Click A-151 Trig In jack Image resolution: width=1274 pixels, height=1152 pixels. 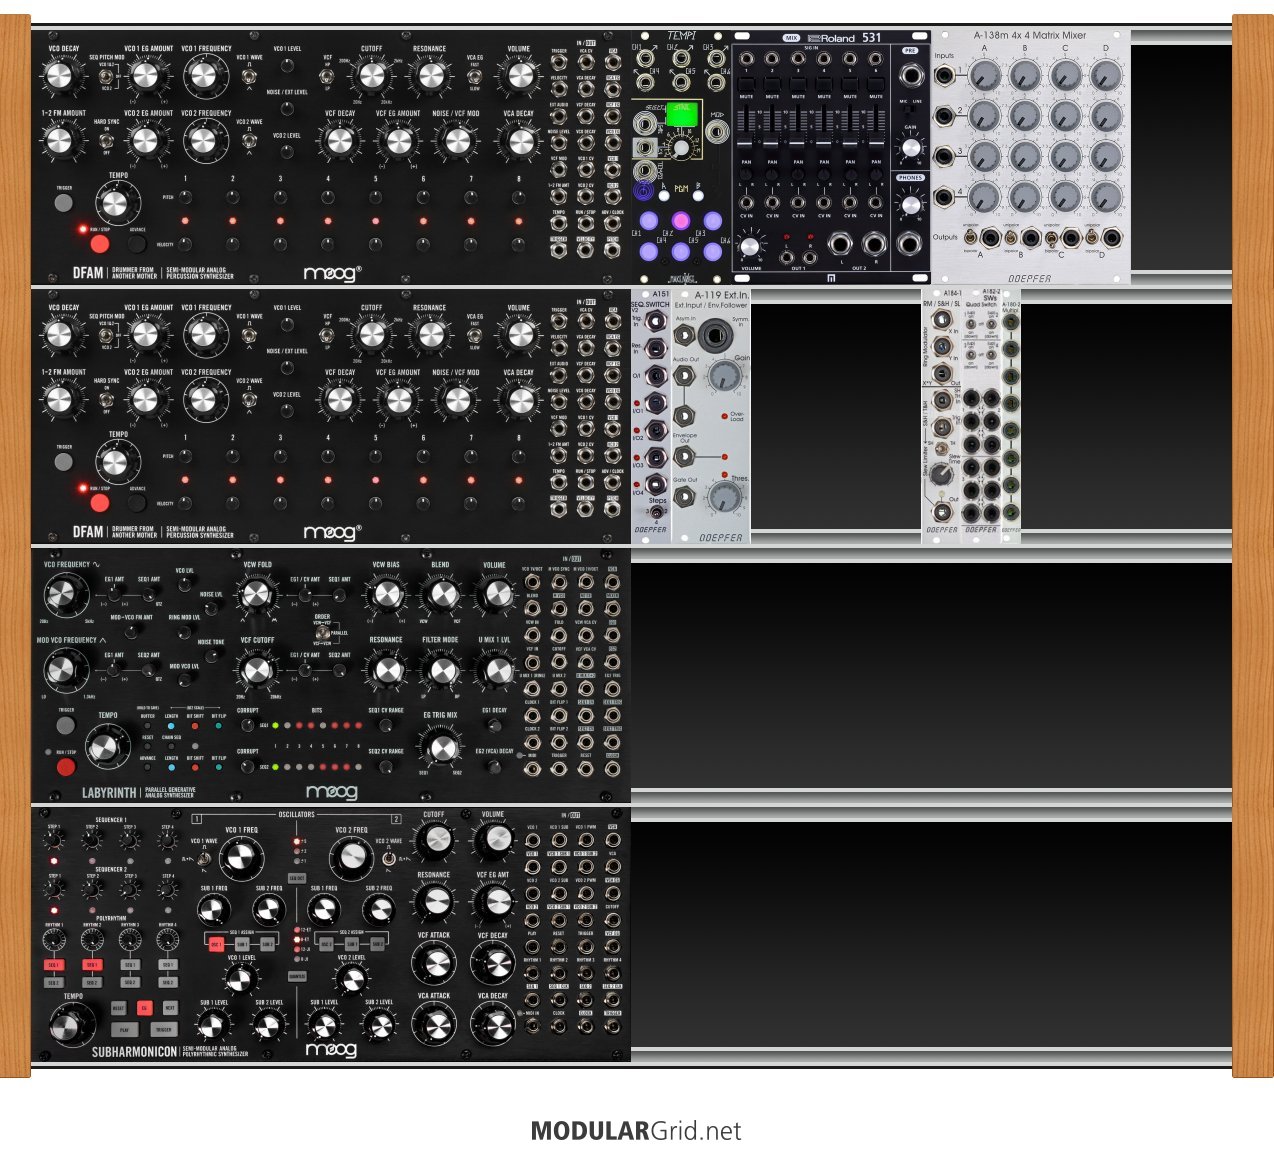654,320
